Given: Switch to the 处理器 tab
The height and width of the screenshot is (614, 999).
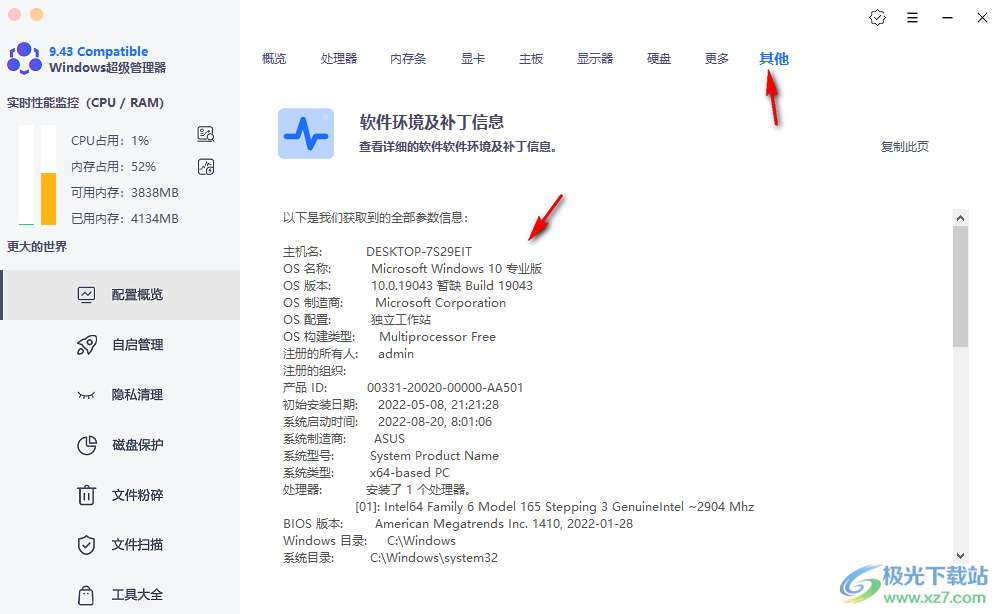Looking at the screenshot, I should [x=339, y=59].
